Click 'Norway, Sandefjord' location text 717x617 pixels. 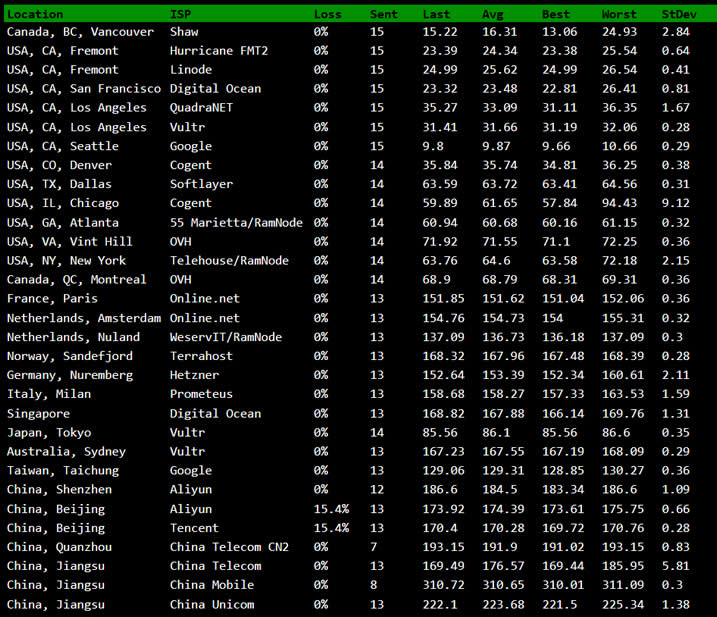70,356
